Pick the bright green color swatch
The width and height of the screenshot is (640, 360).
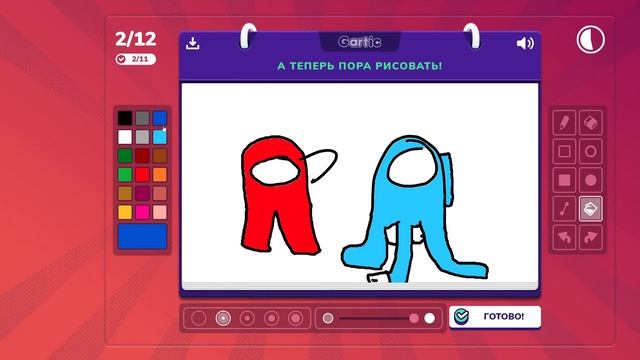(125, 174)
